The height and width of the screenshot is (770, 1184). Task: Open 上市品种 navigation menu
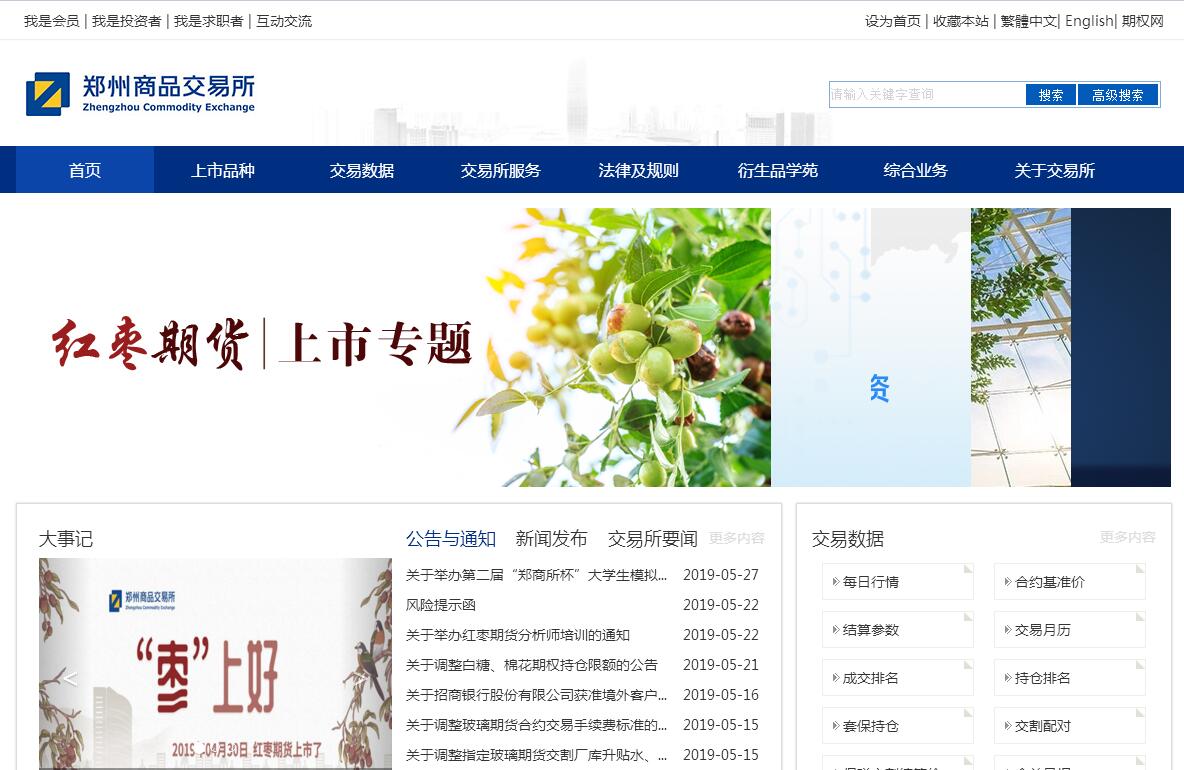click(223, 170)
